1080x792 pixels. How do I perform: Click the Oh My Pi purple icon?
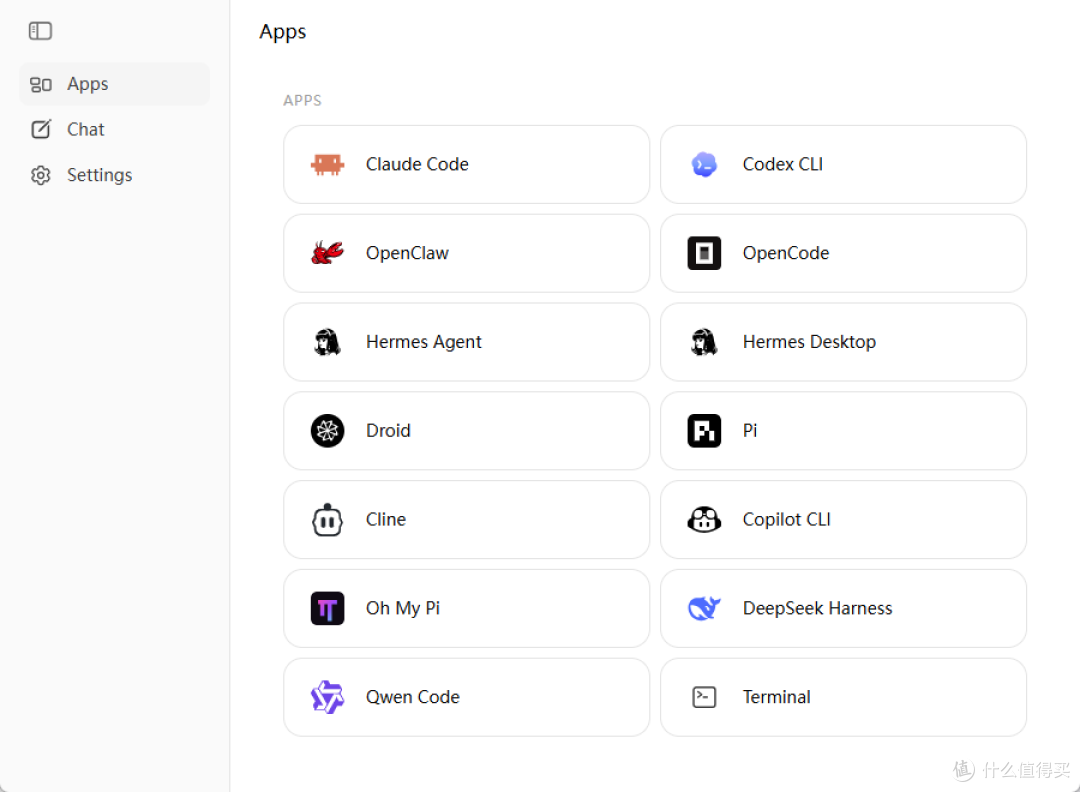[x=327, y=608]
